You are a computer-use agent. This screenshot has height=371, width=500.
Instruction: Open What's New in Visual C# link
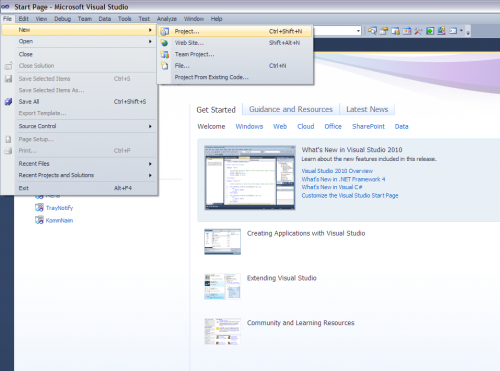click(332, 187)
